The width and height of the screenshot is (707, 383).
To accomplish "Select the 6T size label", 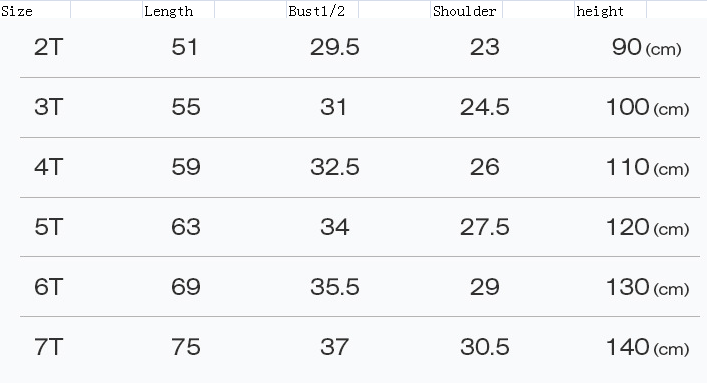I will tap(48, 287).
